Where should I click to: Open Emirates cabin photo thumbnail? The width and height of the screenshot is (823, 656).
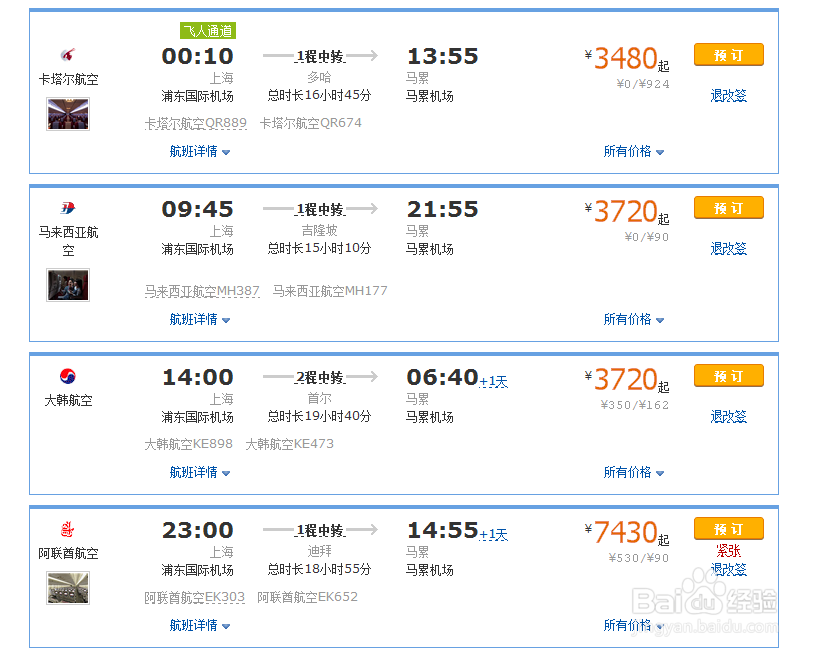point(68,588)
